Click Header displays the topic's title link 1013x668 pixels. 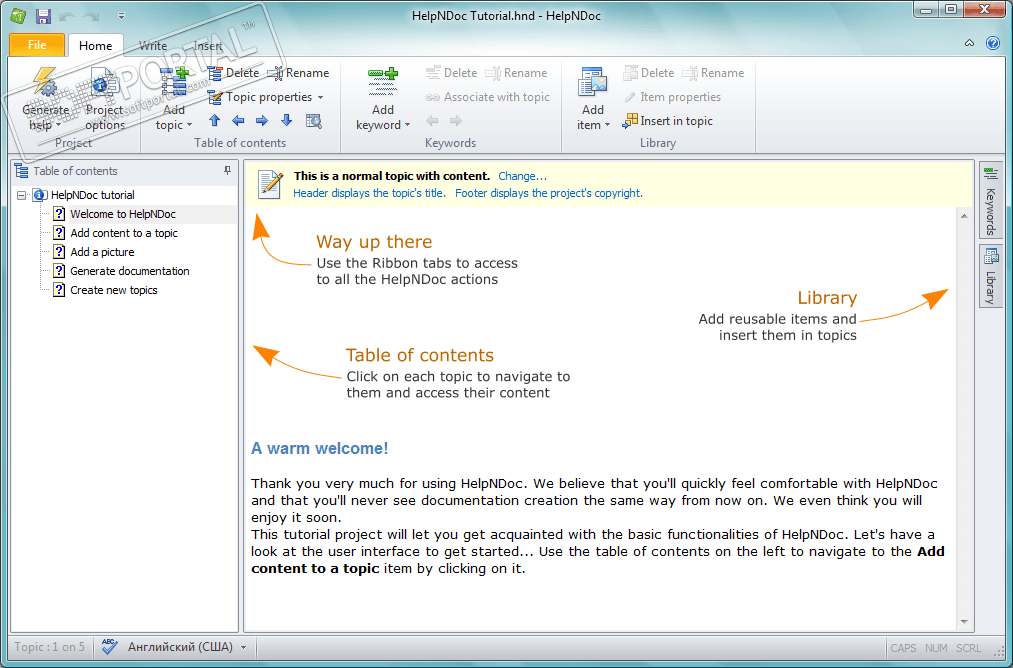tap(369, 193)
